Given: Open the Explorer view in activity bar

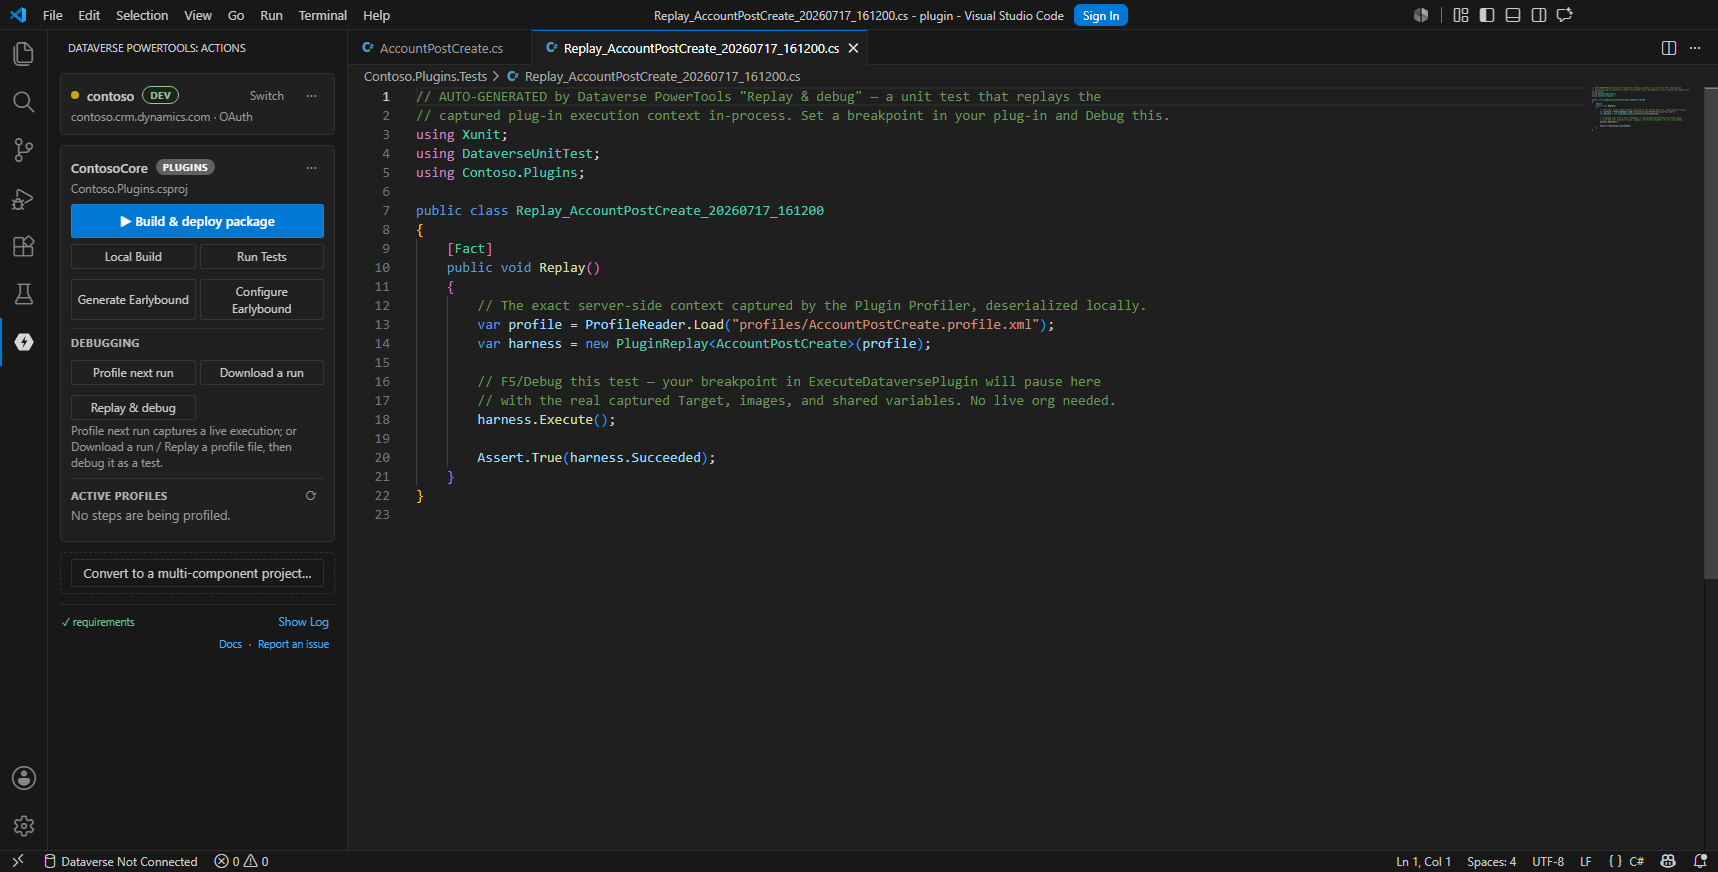Looking at the screenshot, I should point(23,54).
